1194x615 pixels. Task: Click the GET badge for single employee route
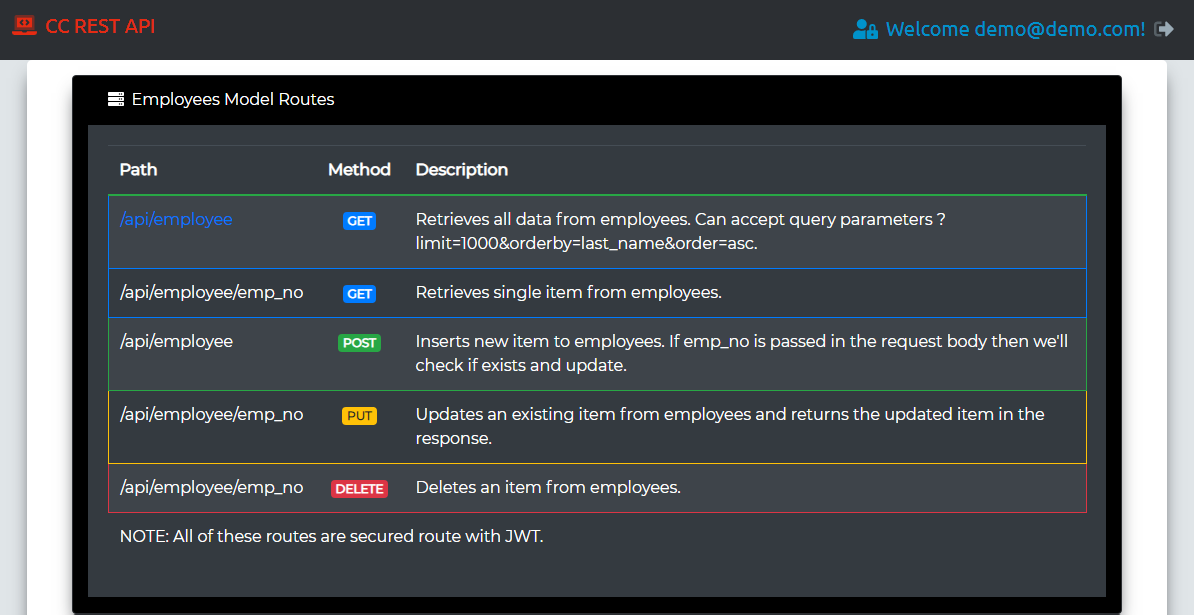pos(359,294)
